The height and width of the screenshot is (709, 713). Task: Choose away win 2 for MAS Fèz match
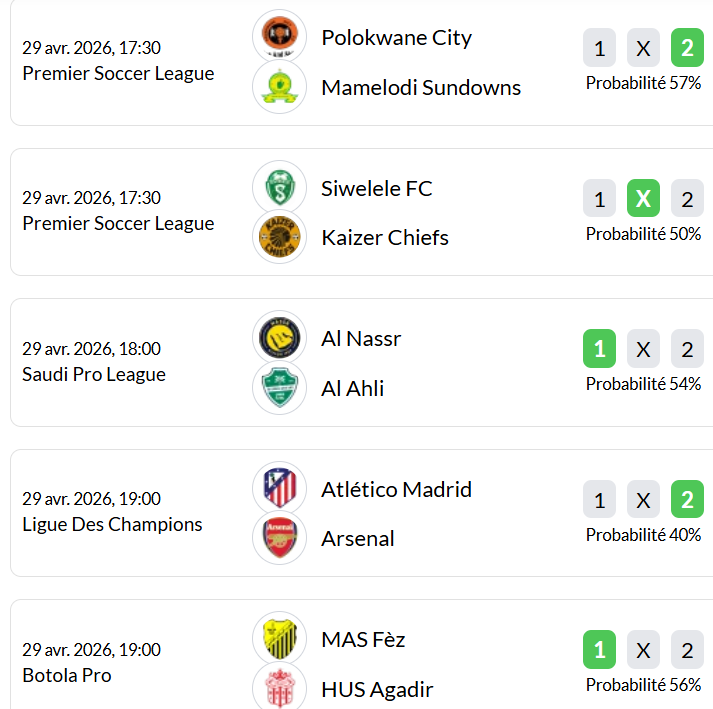click(687, 650)
